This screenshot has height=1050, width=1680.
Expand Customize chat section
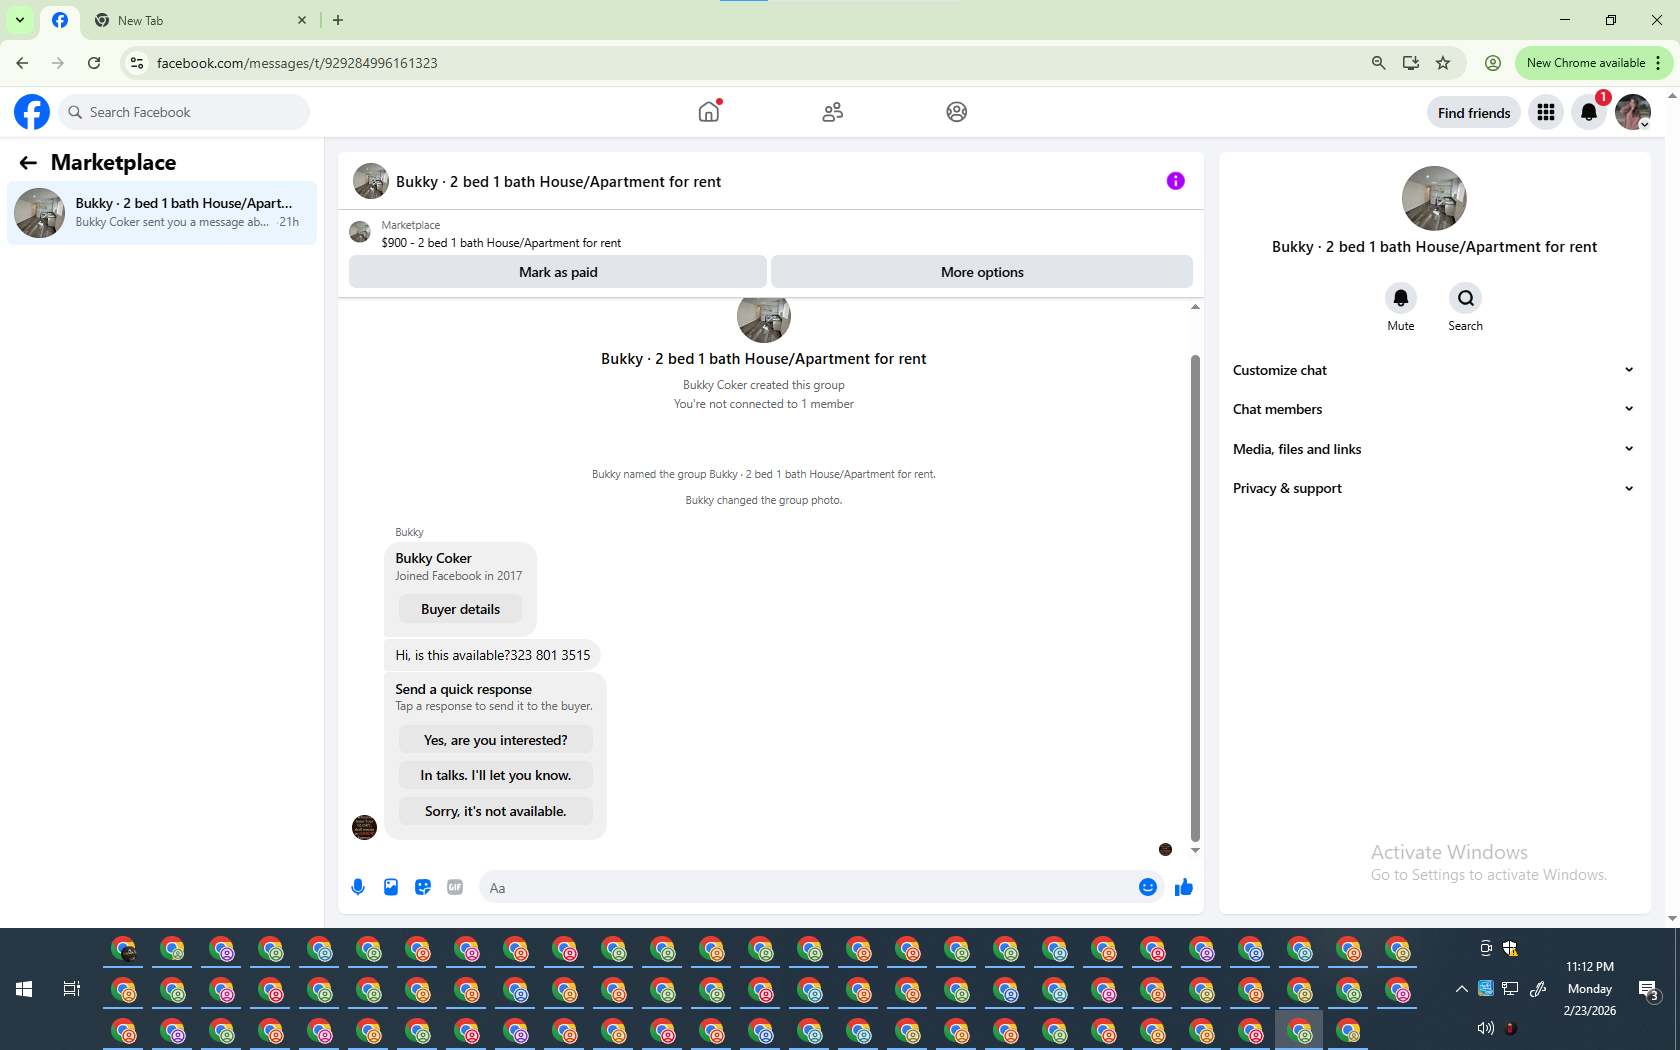click(1434, 370)
